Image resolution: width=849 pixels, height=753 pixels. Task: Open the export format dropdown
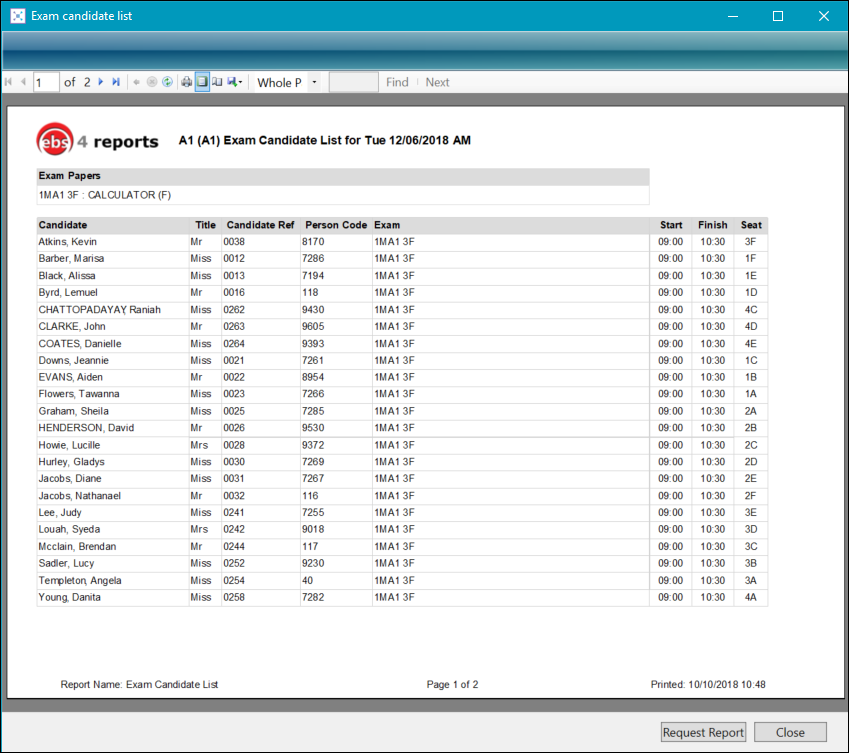[235, 82]
